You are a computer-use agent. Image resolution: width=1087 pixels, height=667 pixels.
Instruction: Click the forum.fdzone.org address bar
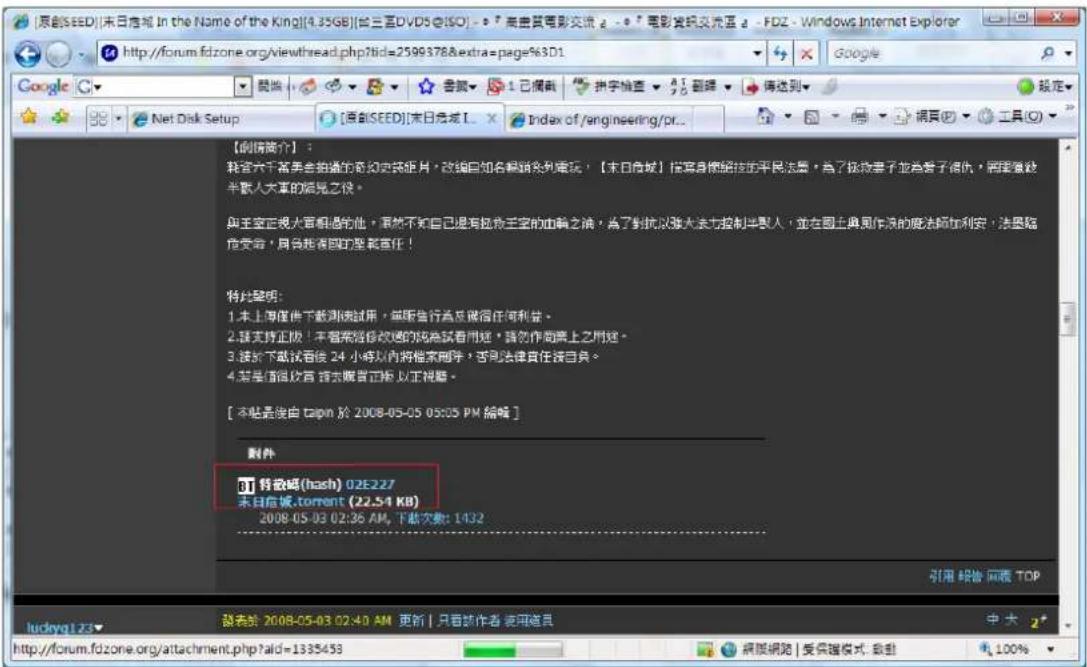tap(423, 53)
